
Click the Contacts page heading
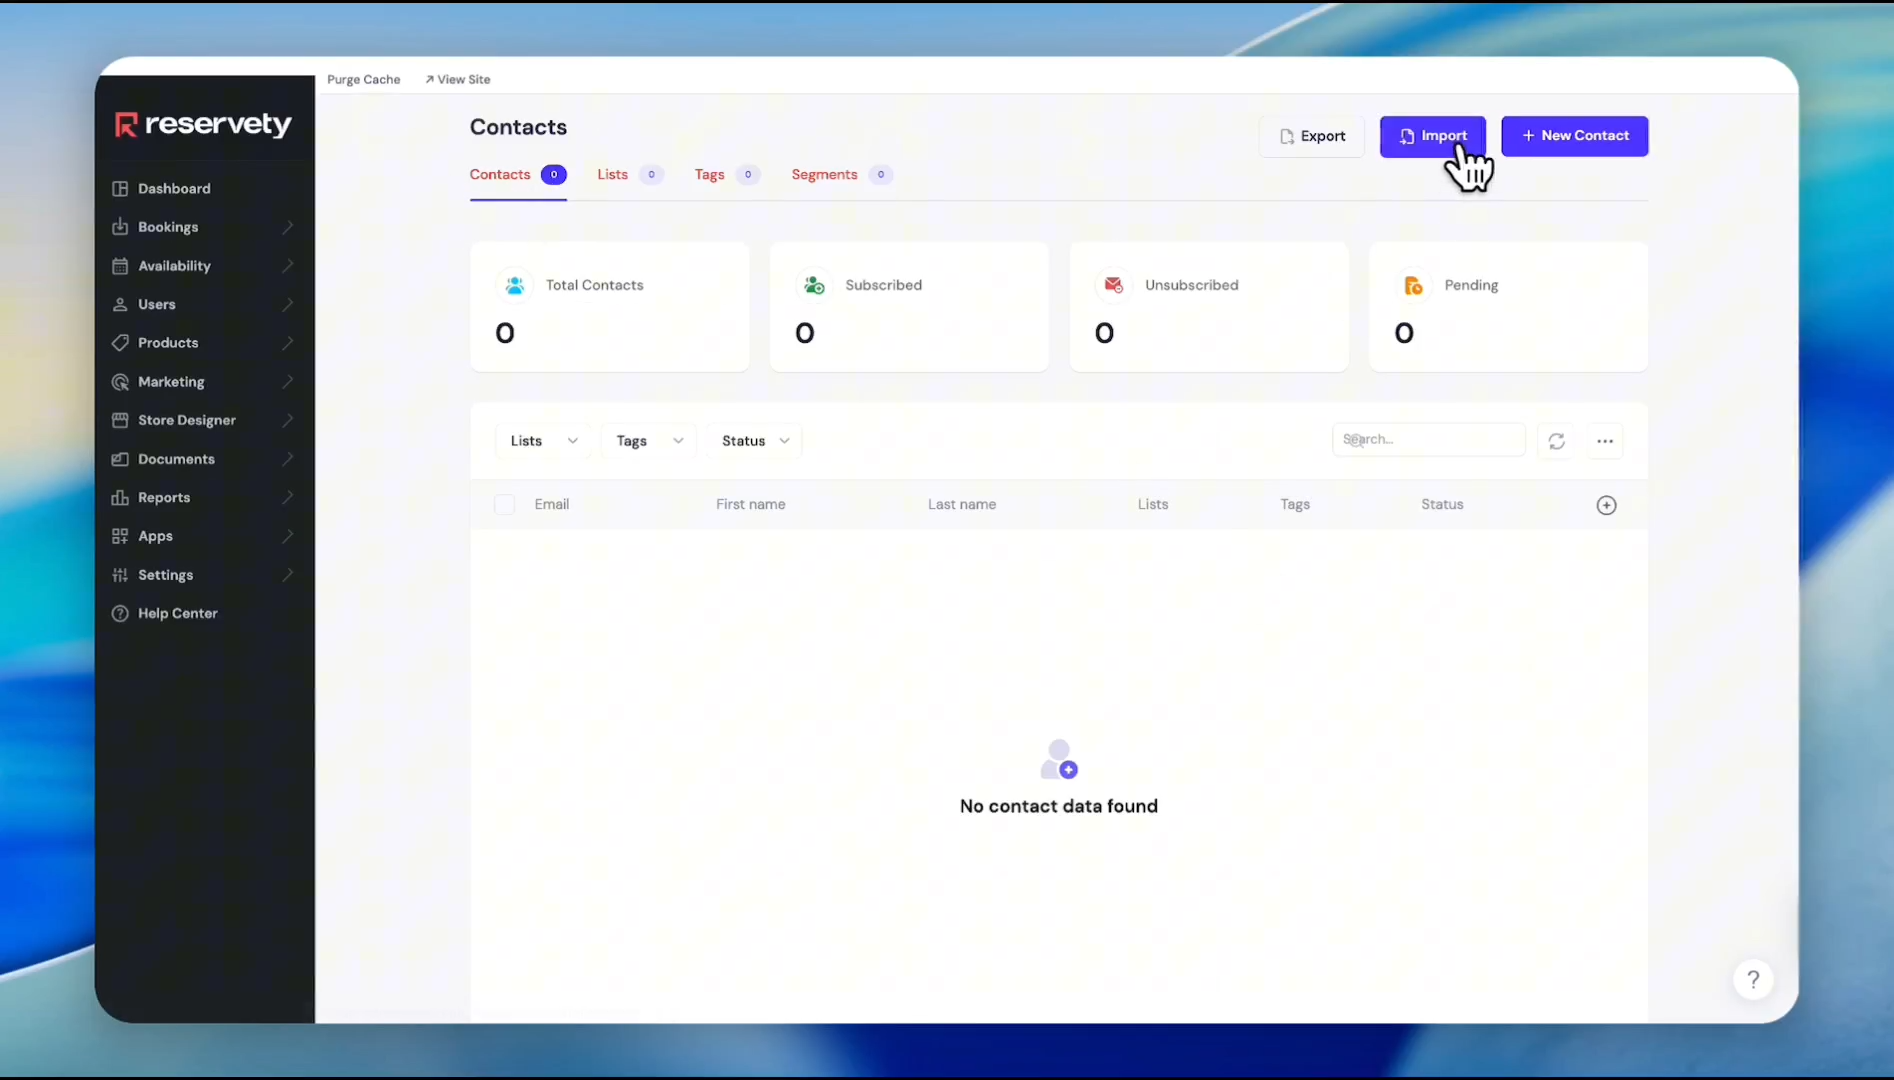[x=518, y=127]
